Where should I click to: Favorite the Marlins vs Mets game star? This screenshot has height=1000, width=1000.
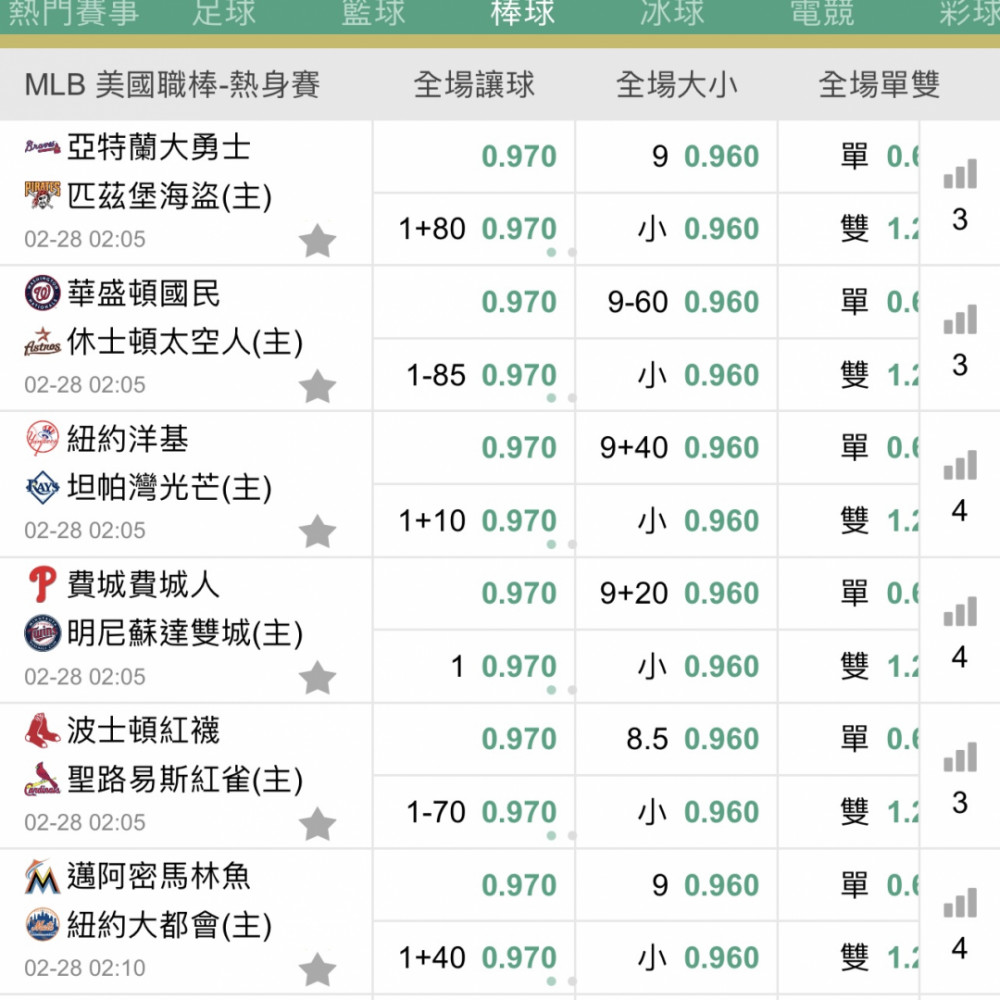click(317, 969)
